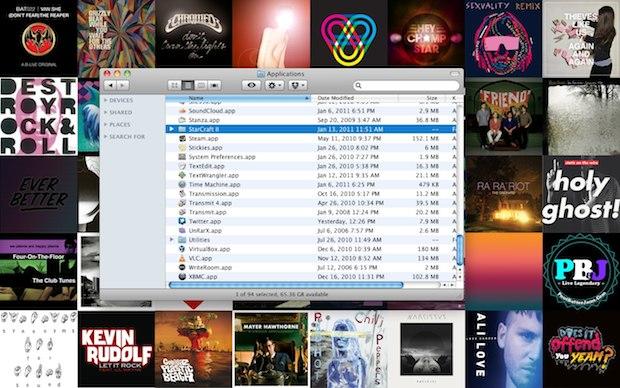620x388 pixels.
Task: Select the TextWrangler.app icon
Action: pyautogui.click(x=182, y=175)
